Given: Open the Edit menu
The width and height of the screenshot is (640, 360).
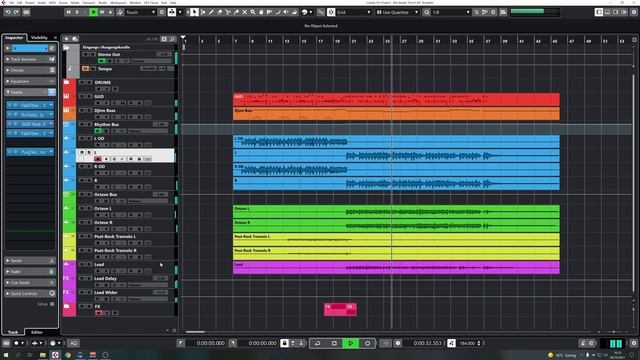Looking at the screenshot, I should [x=20, y=2].
